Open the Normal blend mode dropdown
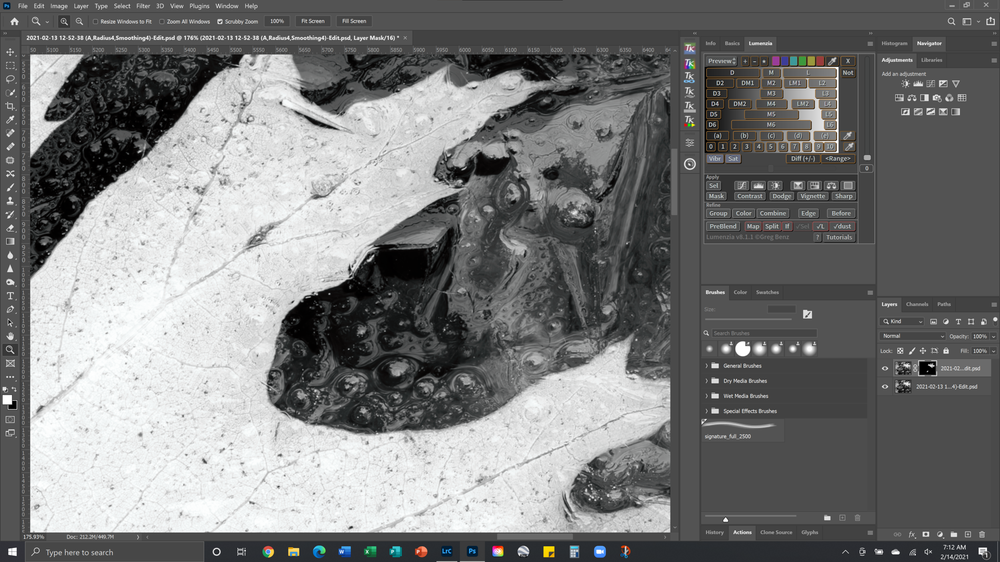The width and height of the screenshot is (1000, 562). (912, 336)
